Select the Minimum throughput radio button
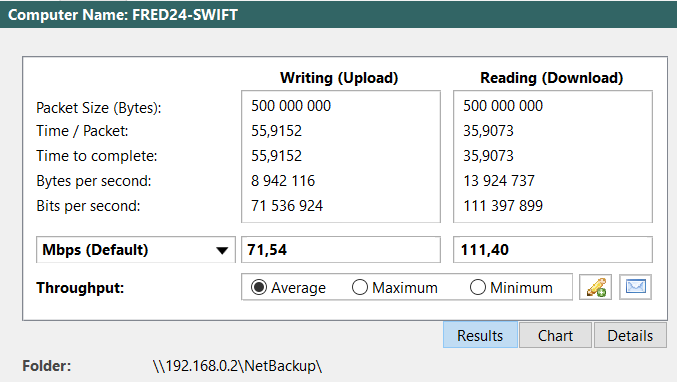This screenshot has width=677, height=382. coord(478,287)
